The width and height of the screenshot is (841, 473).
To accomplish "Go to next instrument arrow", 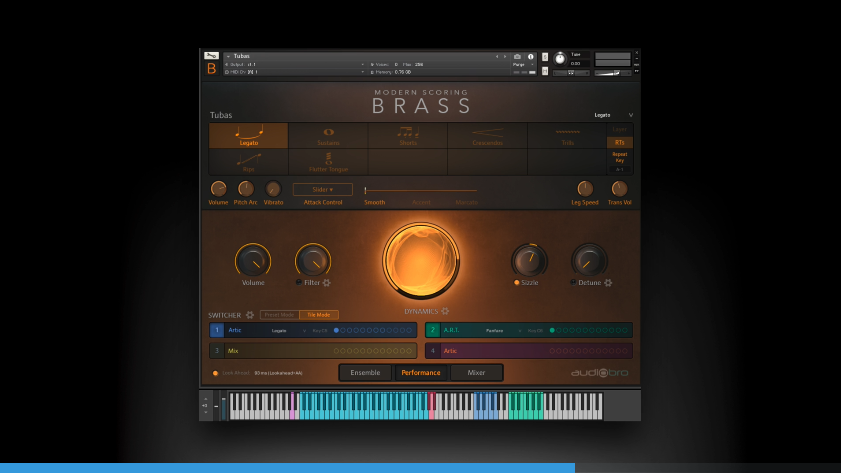I will tap(505, 56).
